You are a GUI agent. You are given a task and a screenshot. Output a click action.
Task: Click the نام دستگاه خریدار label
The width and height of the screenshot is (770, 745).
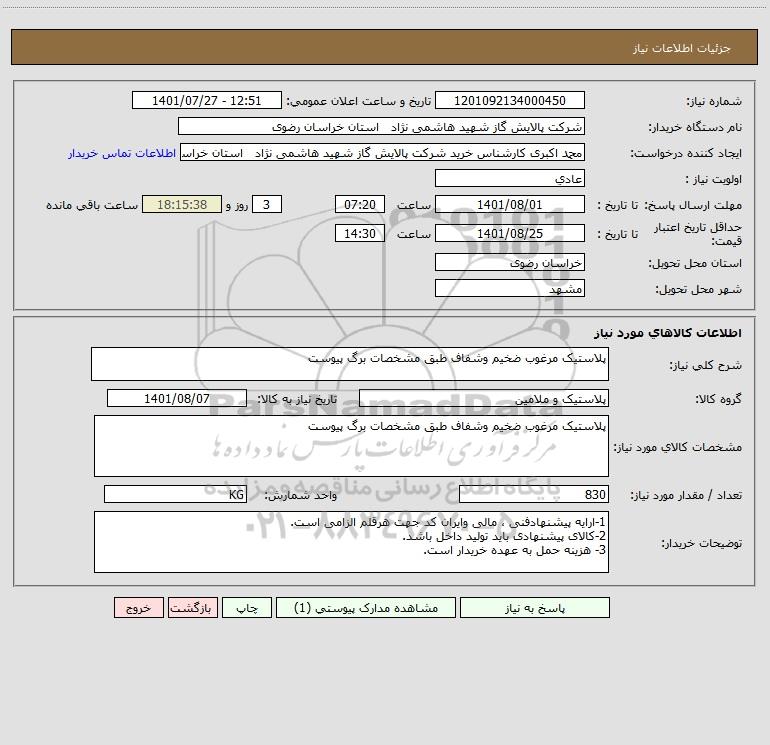[695, 128]
